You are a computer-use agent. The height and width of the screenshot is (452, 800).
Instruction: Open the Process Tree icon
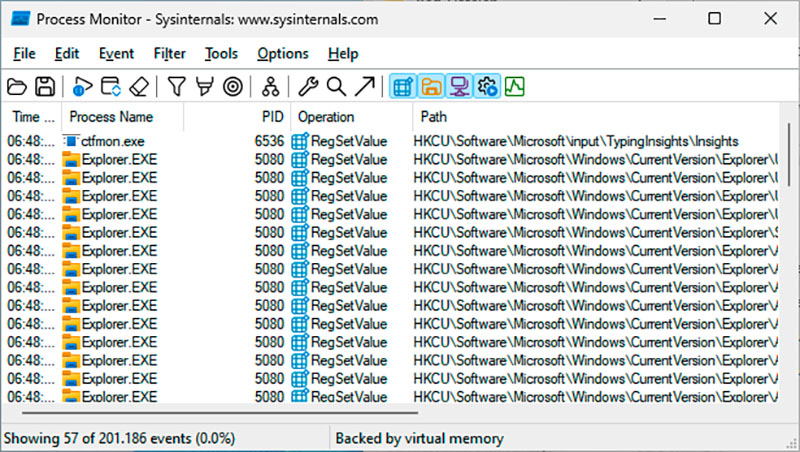tap(270, 87)
